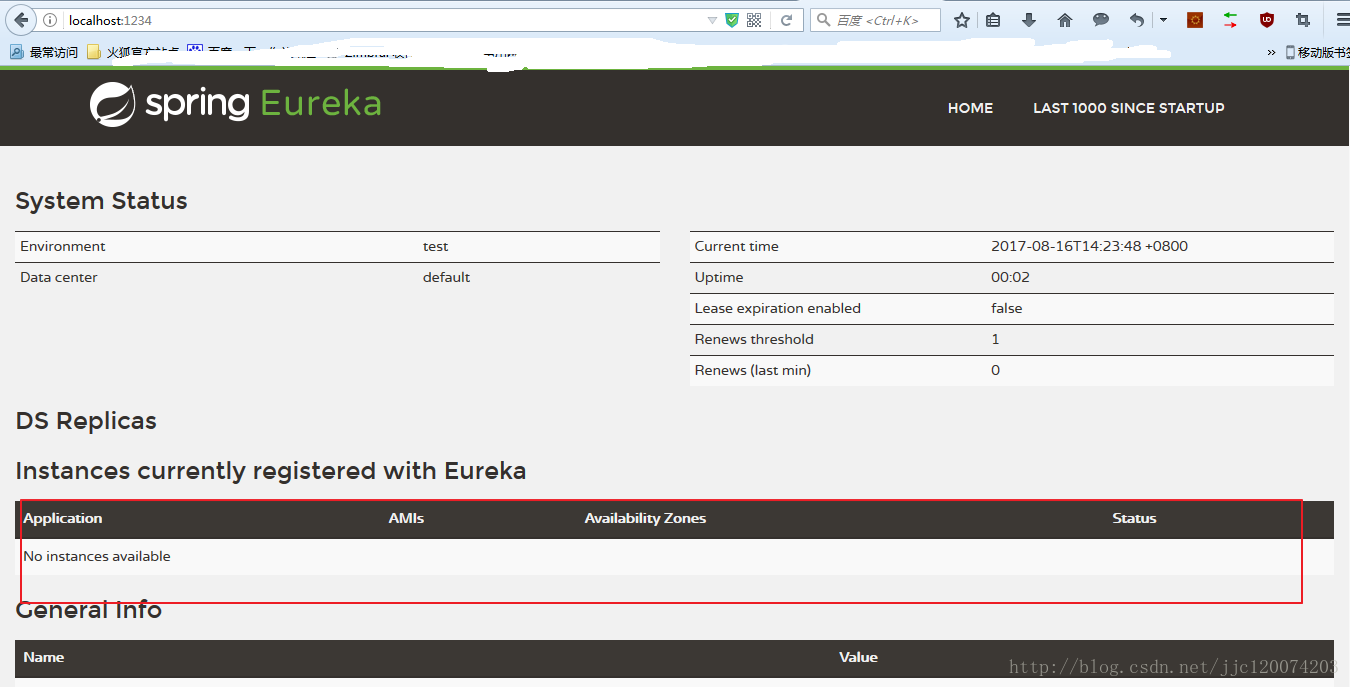Select the uptime value 00:02
This screenshot has height=687, width=1350.
tap(1010, 277)
